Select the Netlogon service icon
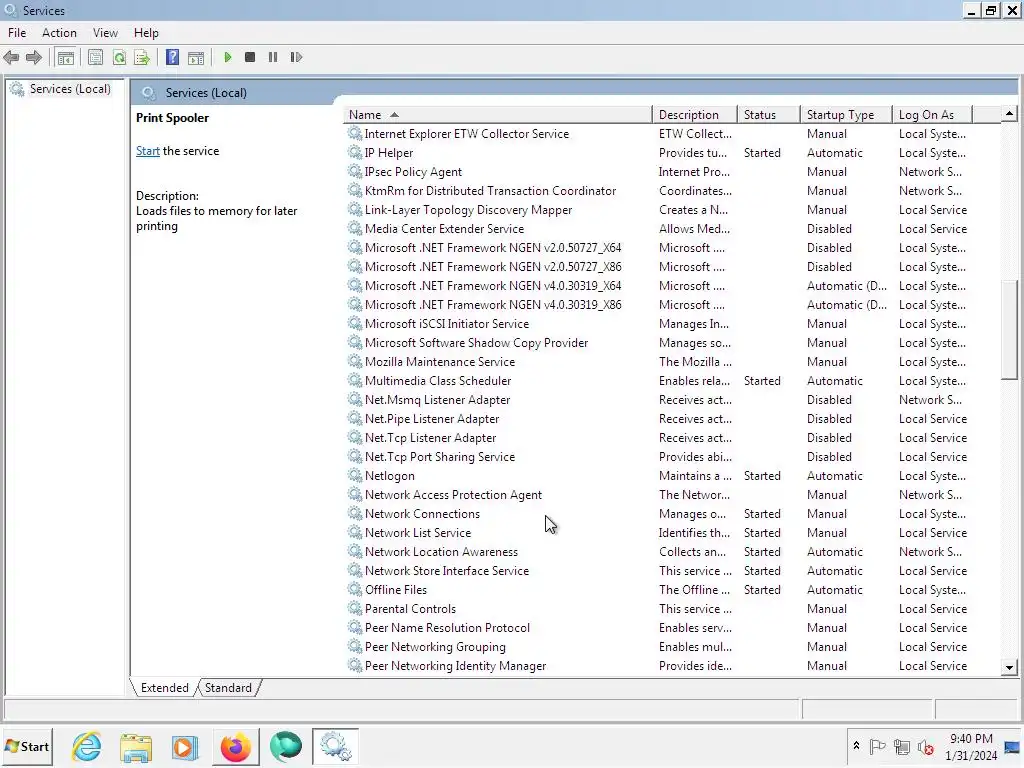This screenshot has width=1024, height=768. pyautogui.click(x=355, y=475)
